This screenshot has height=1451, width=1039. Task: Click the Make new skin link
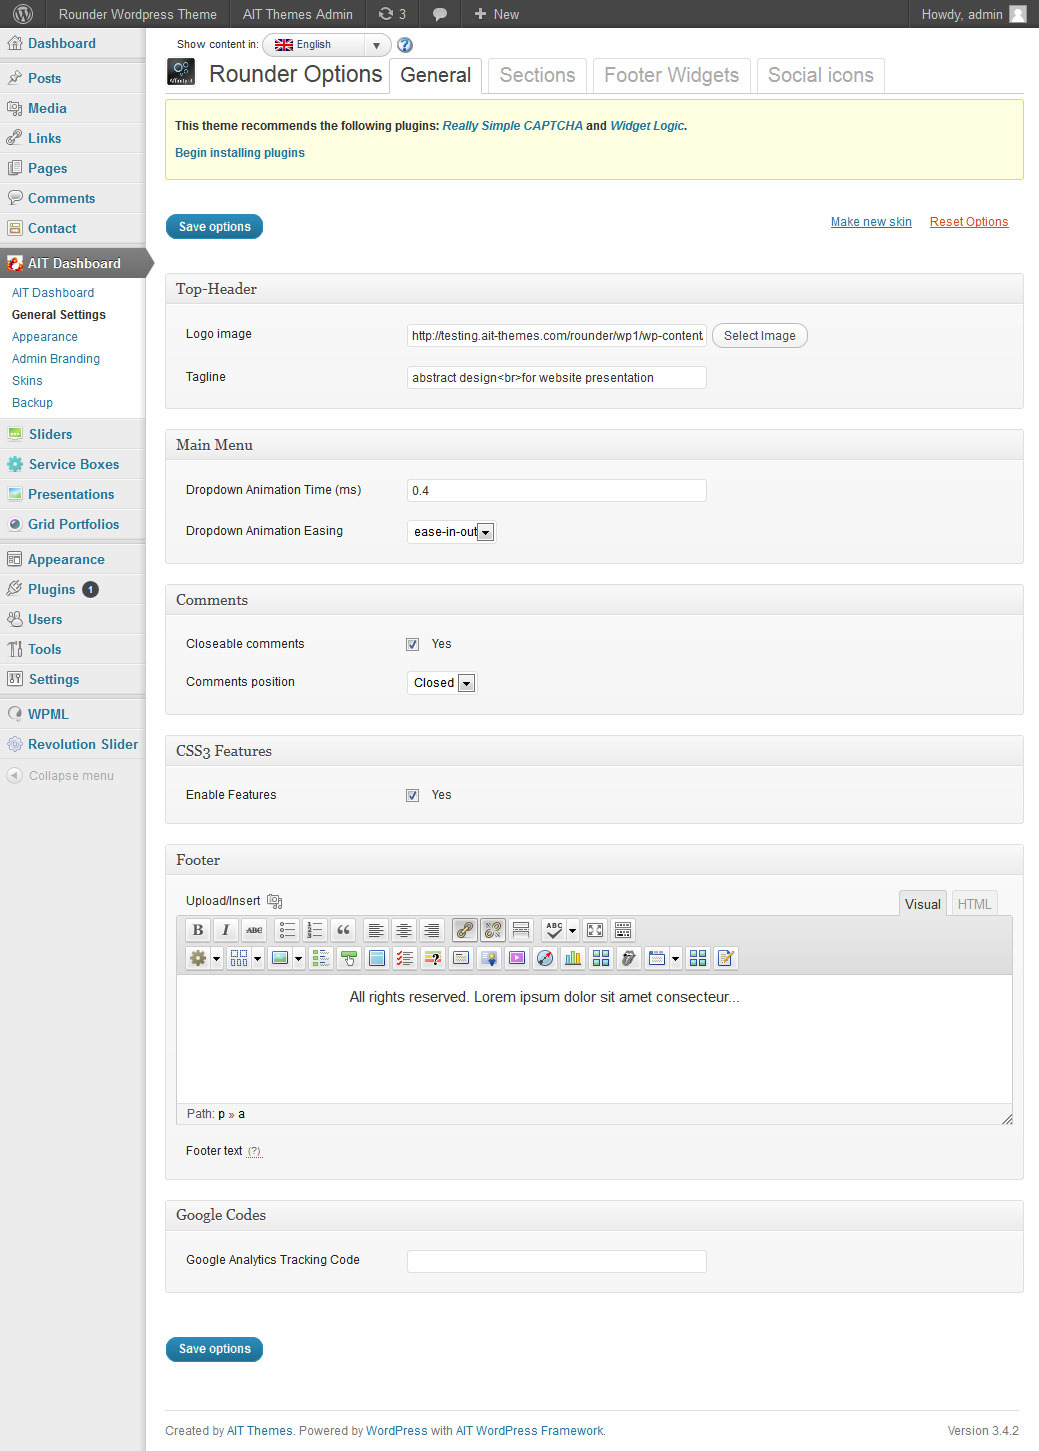pos(871,222)
